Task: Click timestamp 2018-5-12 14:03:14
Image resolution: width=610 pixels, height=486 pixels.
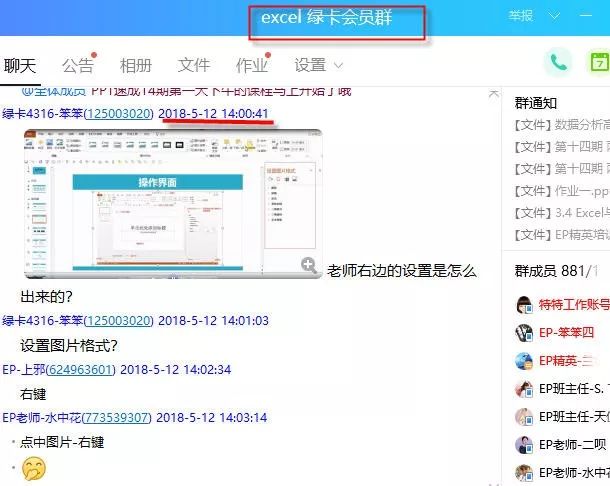Action: [x=212, y=418]
